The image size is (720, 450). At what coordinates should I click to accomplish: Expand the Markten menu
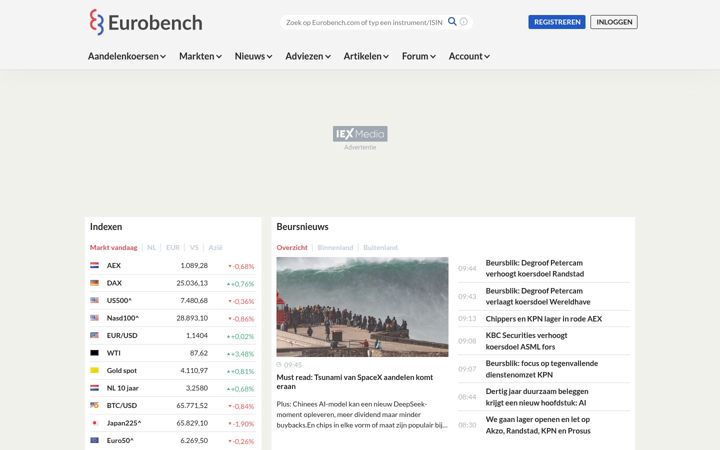pos(200,56)
